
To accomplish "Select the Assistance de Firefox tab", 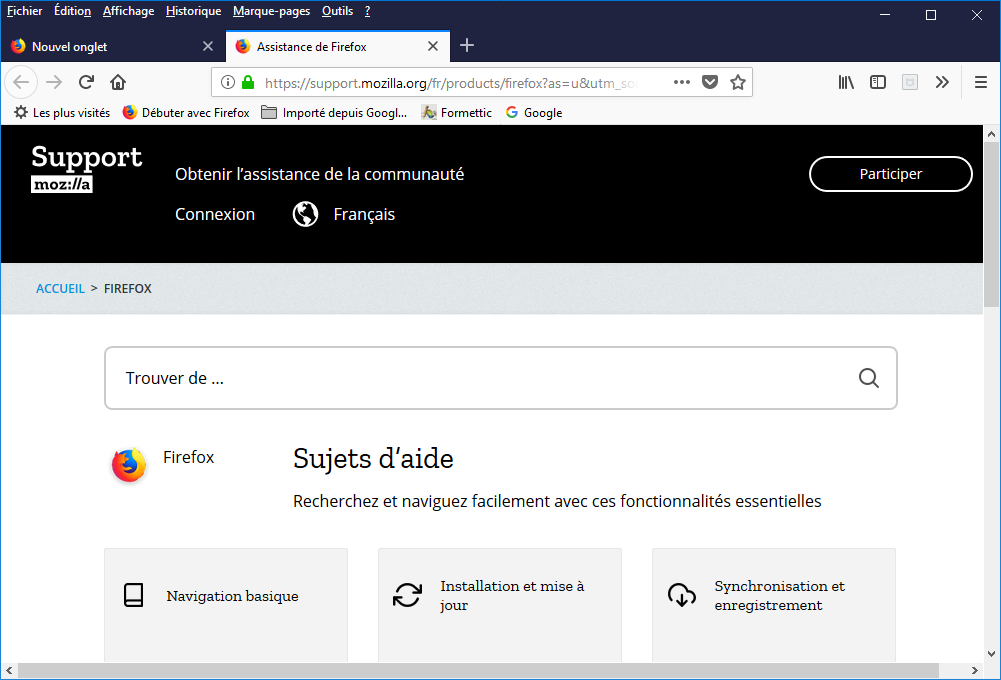I will pos(338,46).
